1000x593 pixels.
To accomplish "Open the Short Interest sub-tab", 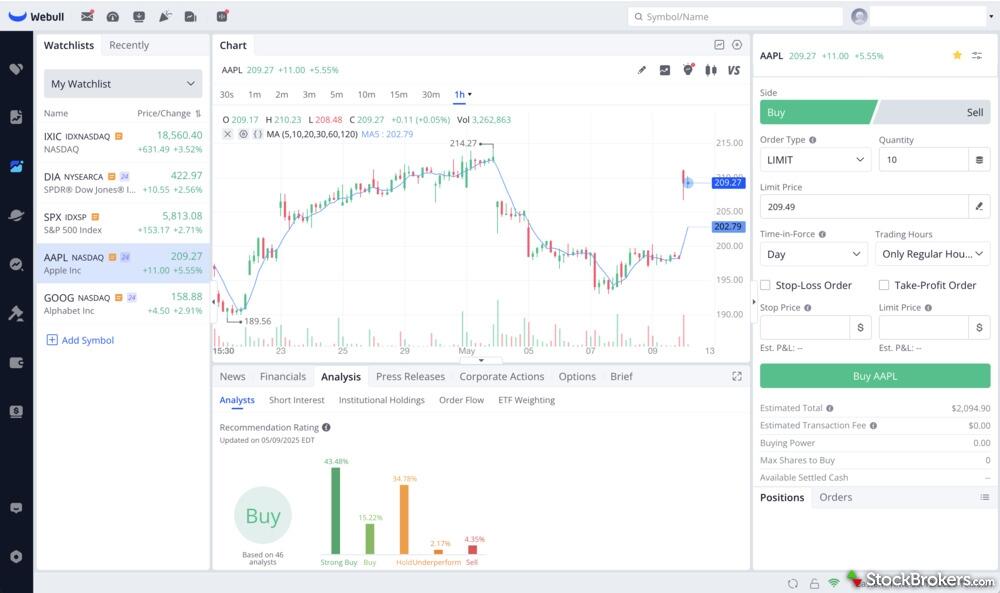I will [297, 400].
